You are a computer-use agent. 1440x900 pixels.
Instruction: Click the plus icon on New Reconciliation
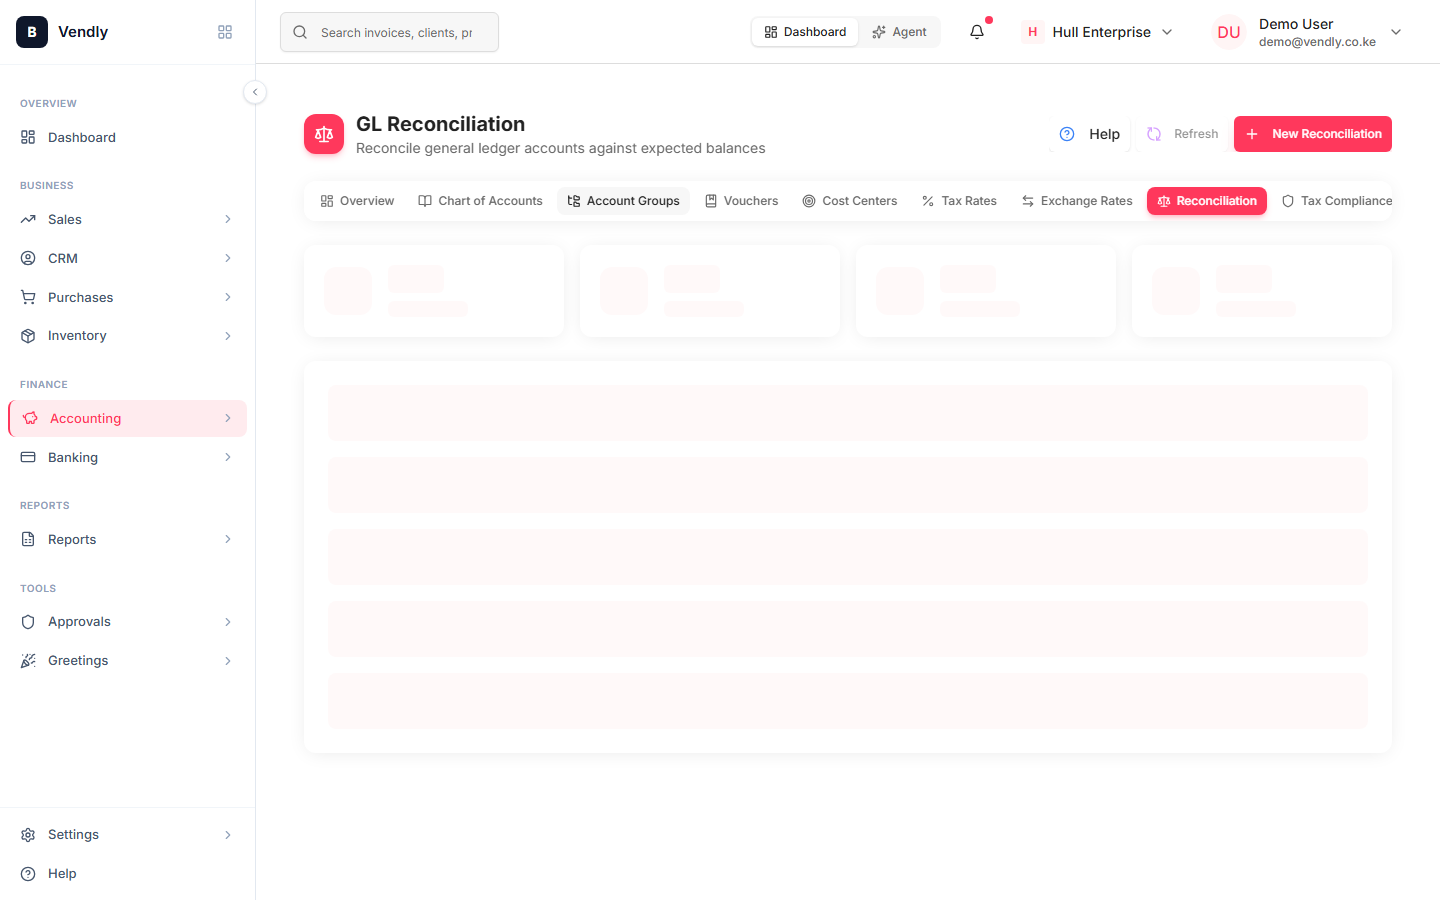pos(1252,134)
